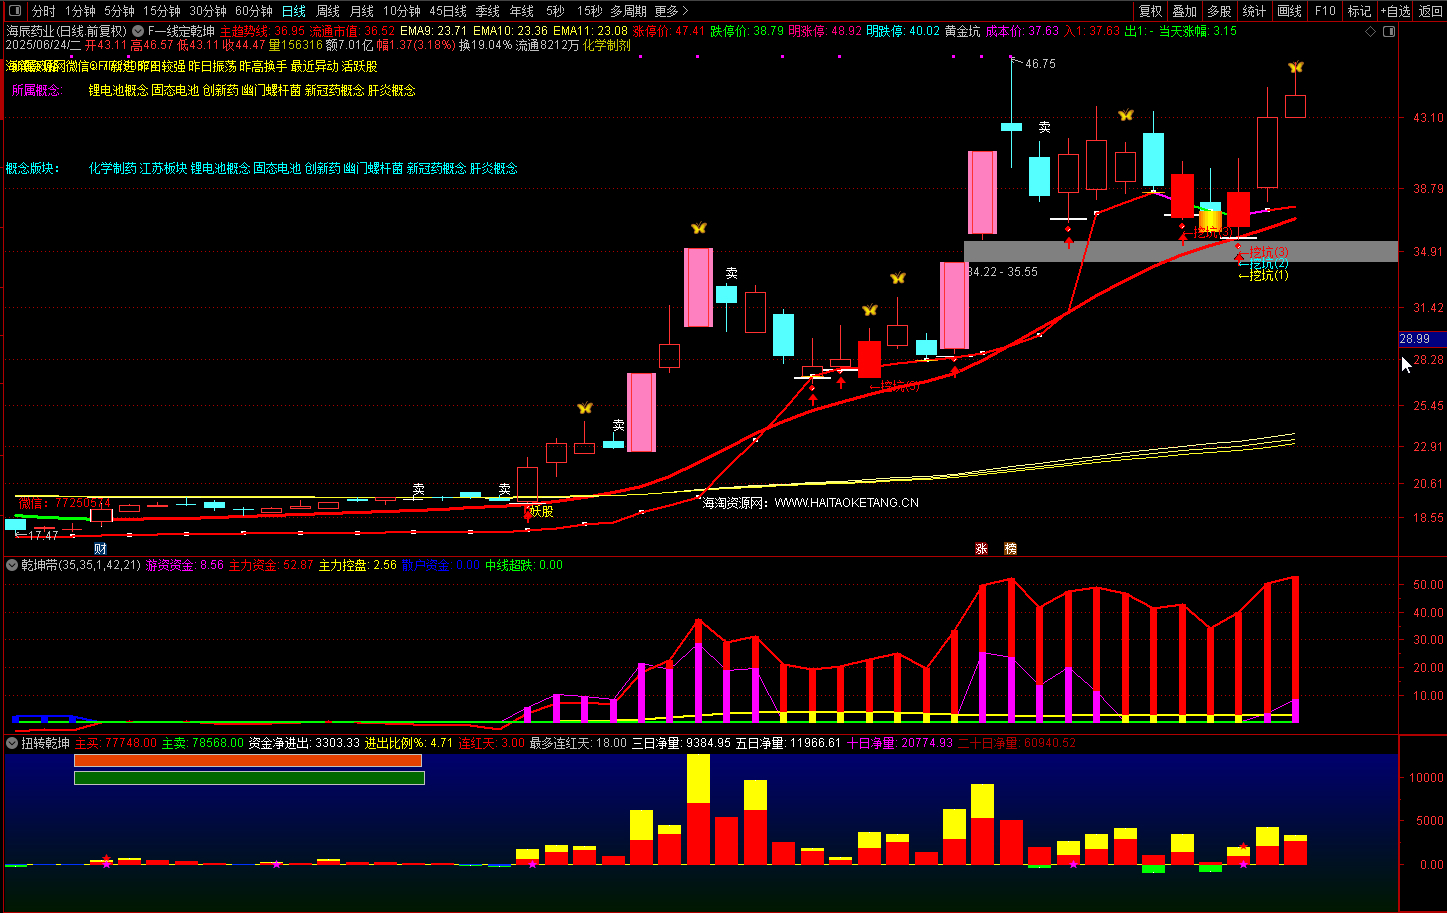Click the 乾坤带(35,35,1,42,21) indicator title
1447x913 pixels.
pyautogui.click(x=81, y=565)
